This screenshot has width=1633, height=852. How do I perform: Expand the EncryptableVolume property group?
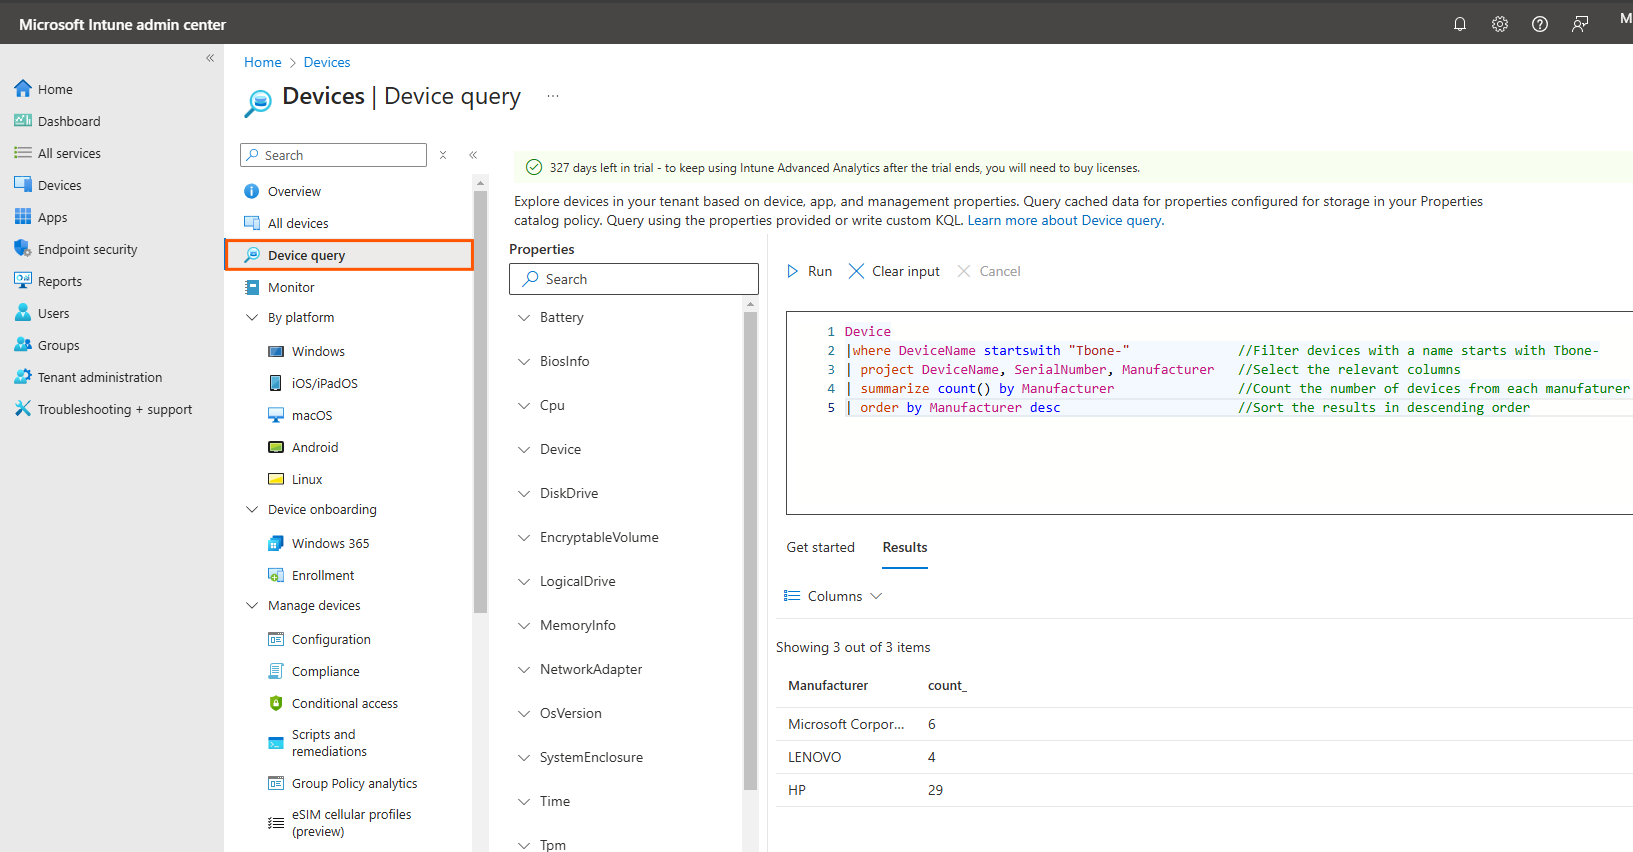[x=524, y=537]
